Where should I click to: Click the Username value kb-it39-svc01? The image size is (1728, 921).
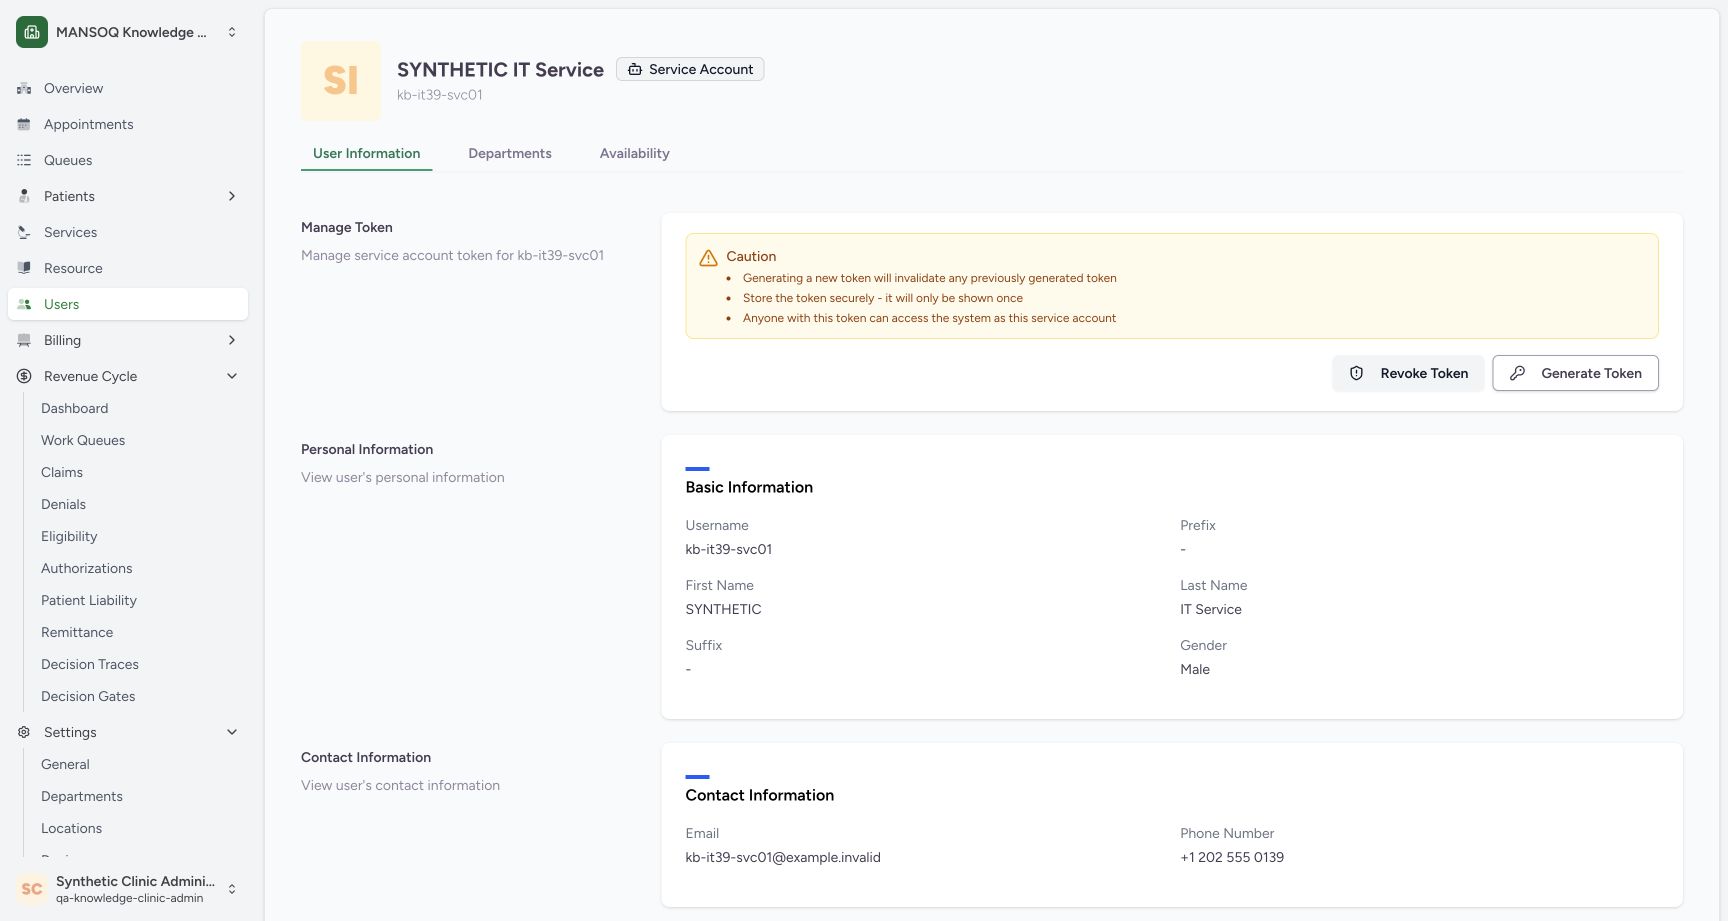[729, 549]
